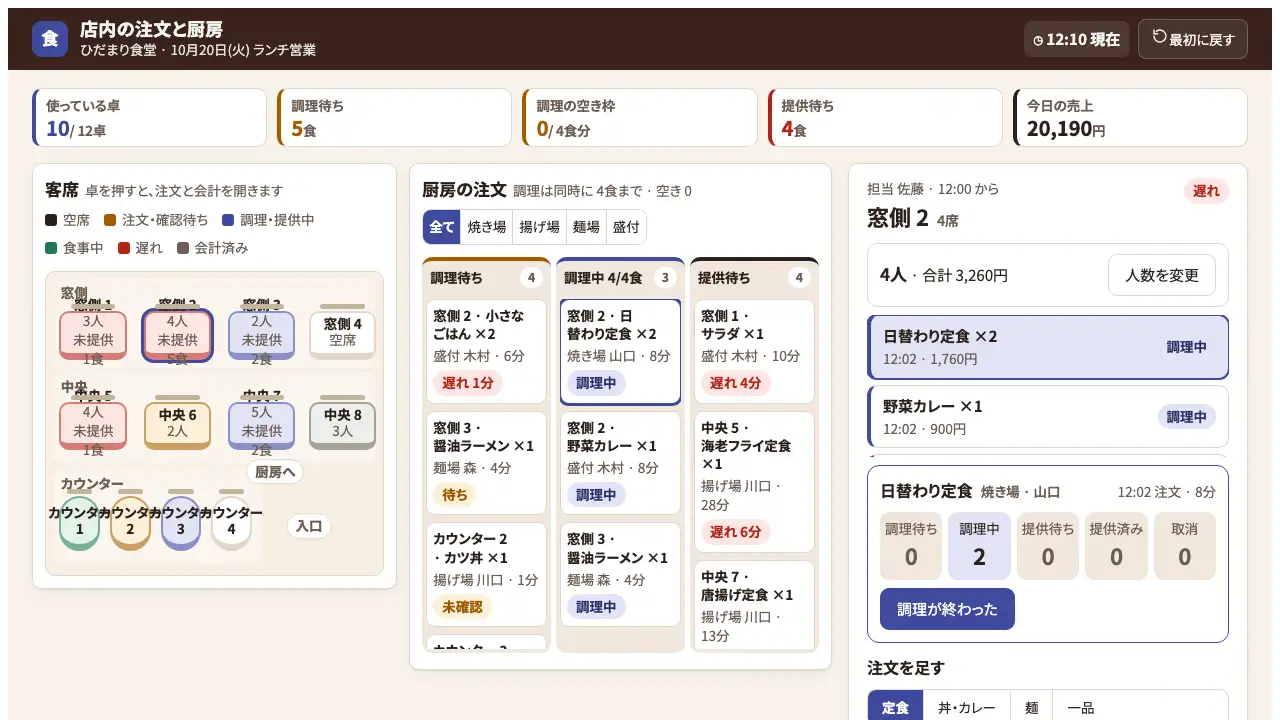Click the 今日の売上 20,190円 summary card
This screenshot has height=720, width=1280.
point(1130,118)
